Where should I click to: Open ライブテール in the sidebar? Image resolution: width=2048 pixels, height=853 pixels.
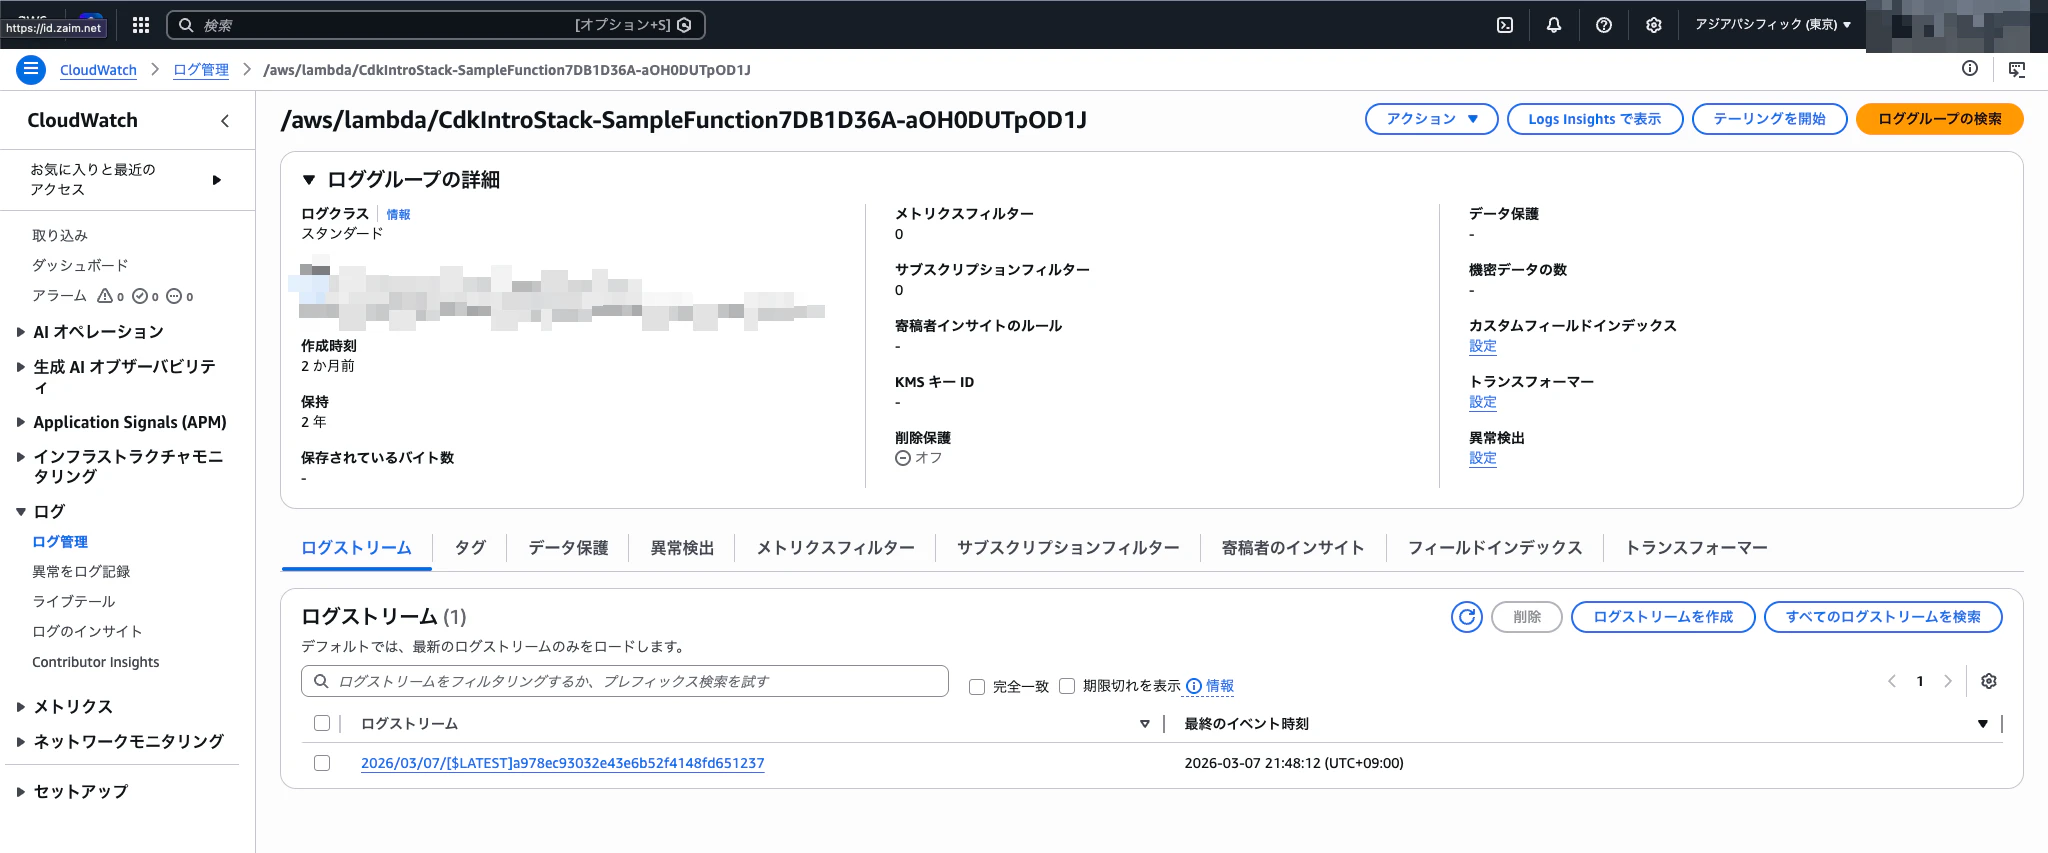pos(74,601)
